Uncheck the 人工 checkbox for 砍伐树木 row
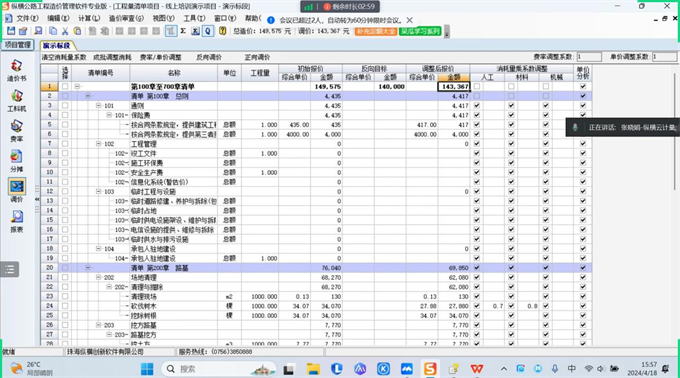Viewport: 680px width, 378px height. [477, 306]
